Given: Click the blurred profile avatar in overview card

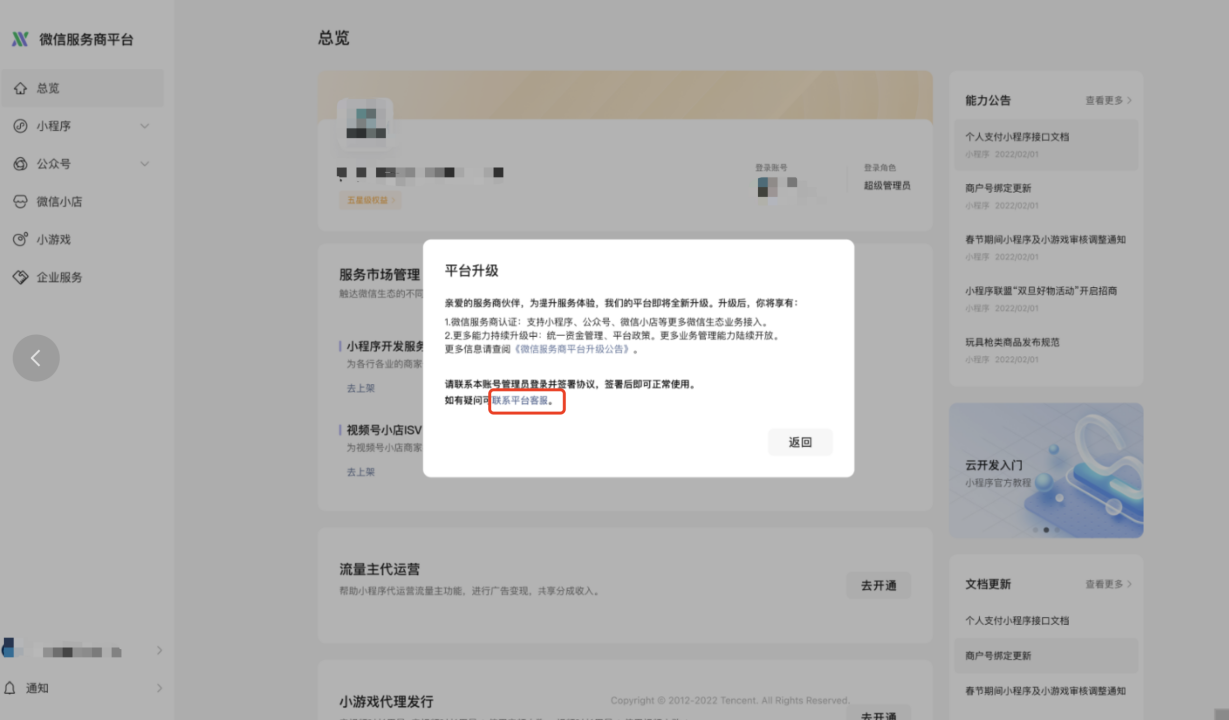Looking at the screenshot, I should coord(365,123).
